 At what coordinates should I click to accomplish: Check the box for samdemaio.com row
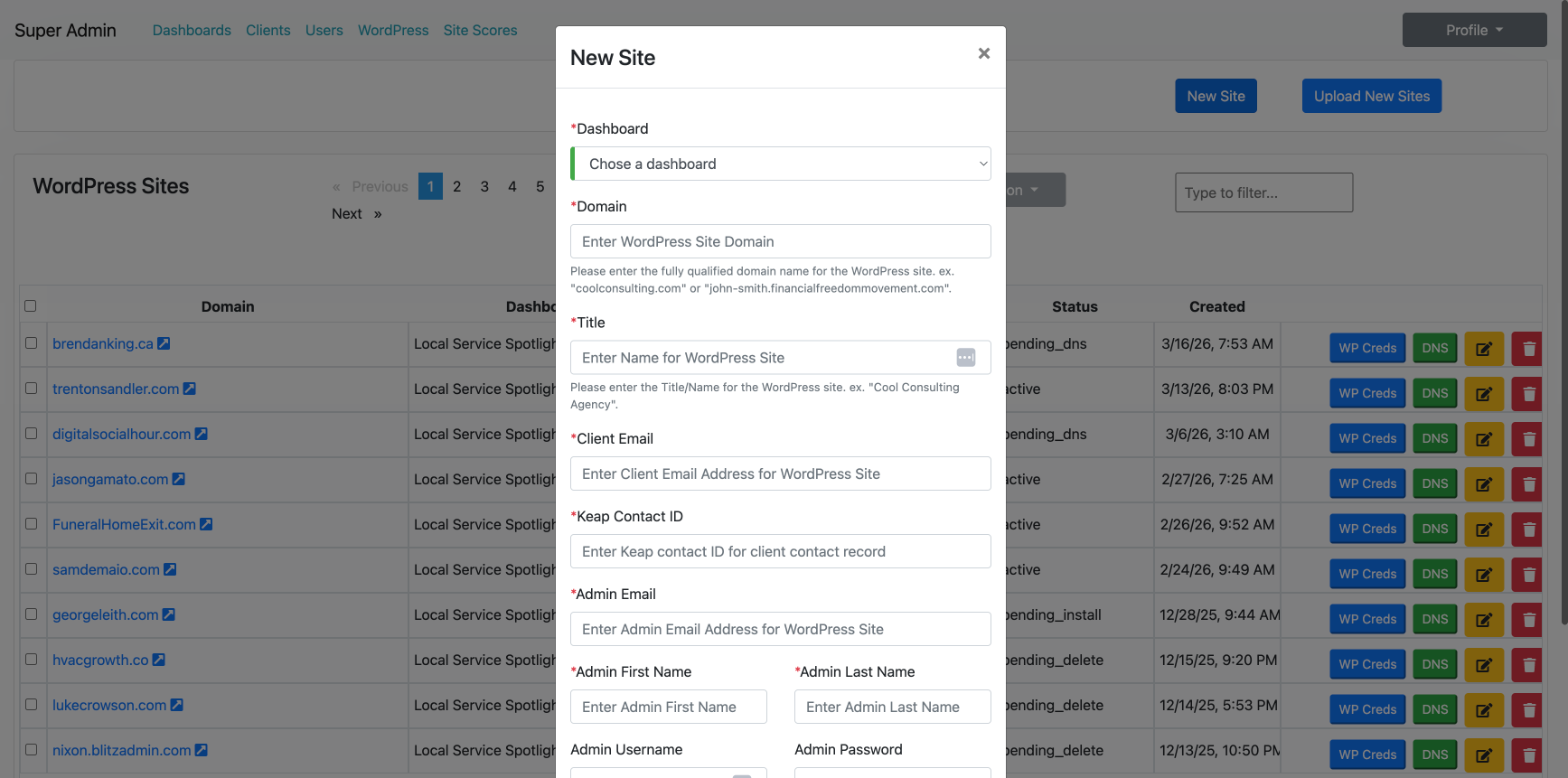coord(31,569)
